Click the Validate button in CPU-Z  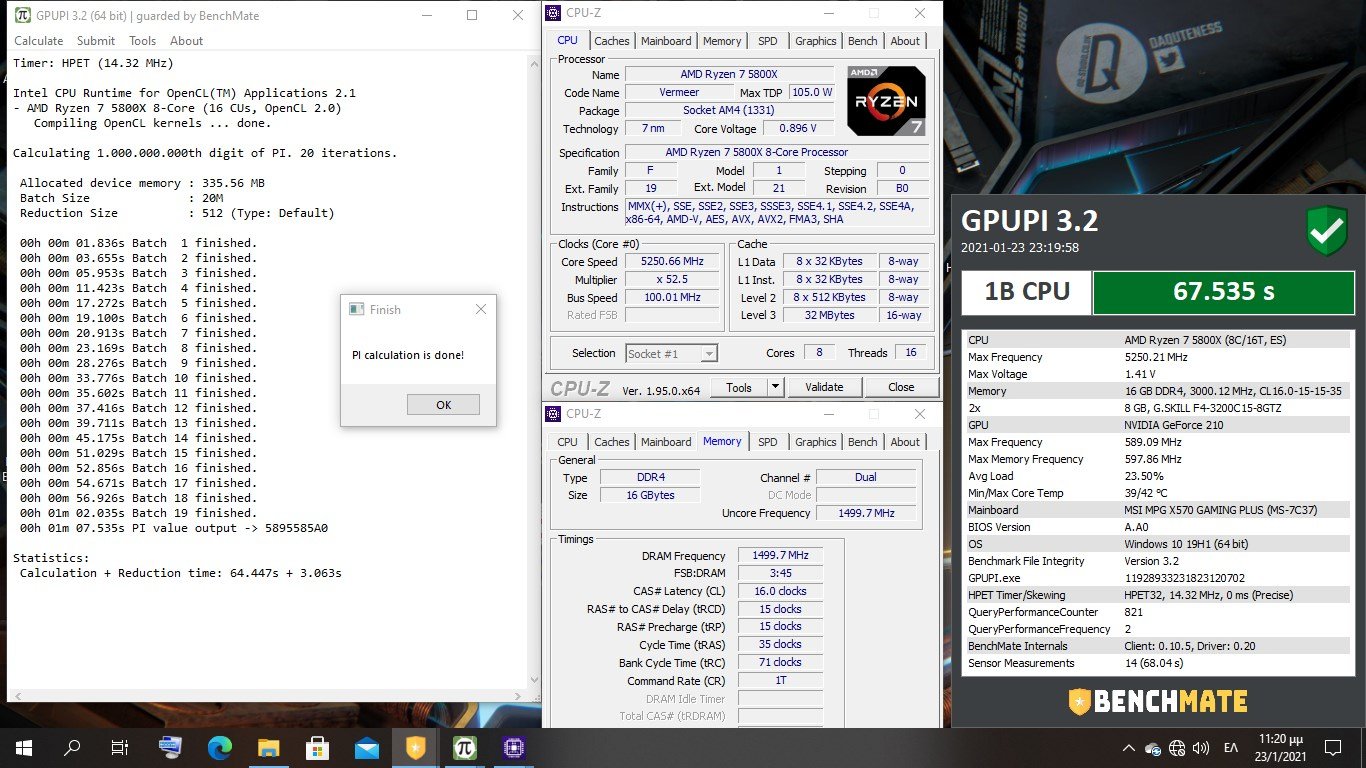824,387
